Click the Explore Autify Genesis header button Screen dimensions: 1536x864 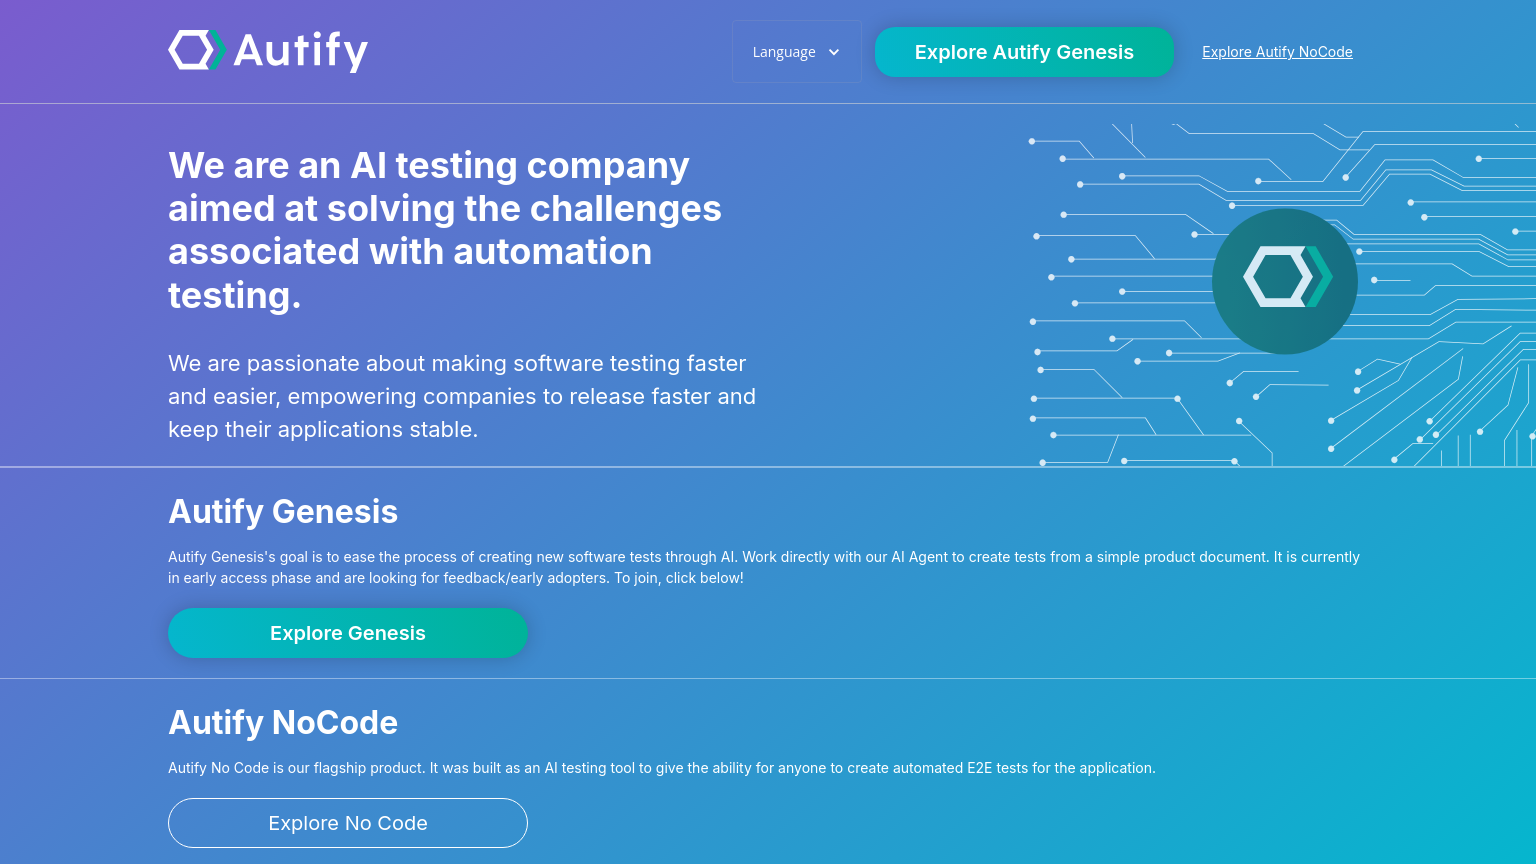click(1024, 52)
